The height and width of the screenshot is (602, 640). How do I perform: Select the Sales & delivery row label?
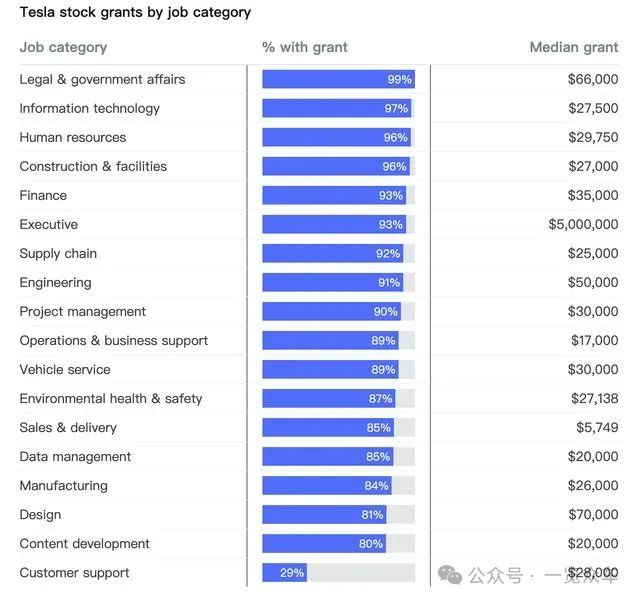click(x=68, y=427)
